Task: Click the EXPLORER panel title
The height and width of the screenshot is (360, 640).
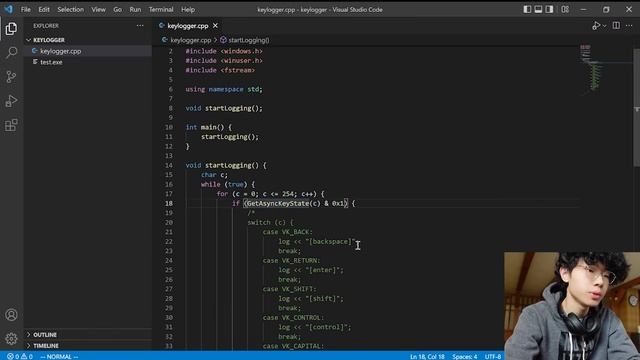Action: pyautogui.click(x=46, y=26)
